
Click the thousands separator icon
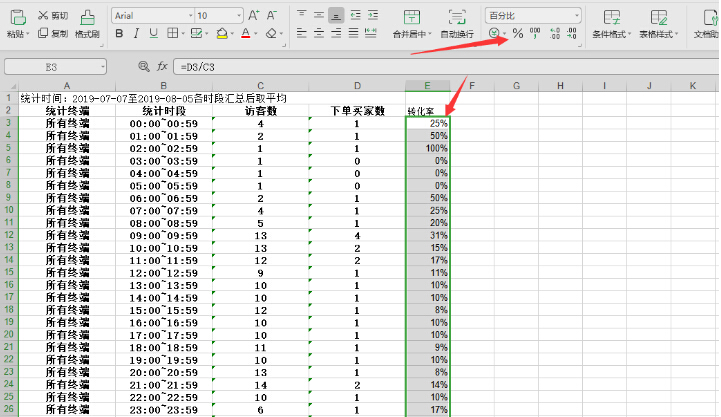tap(536, 34)
